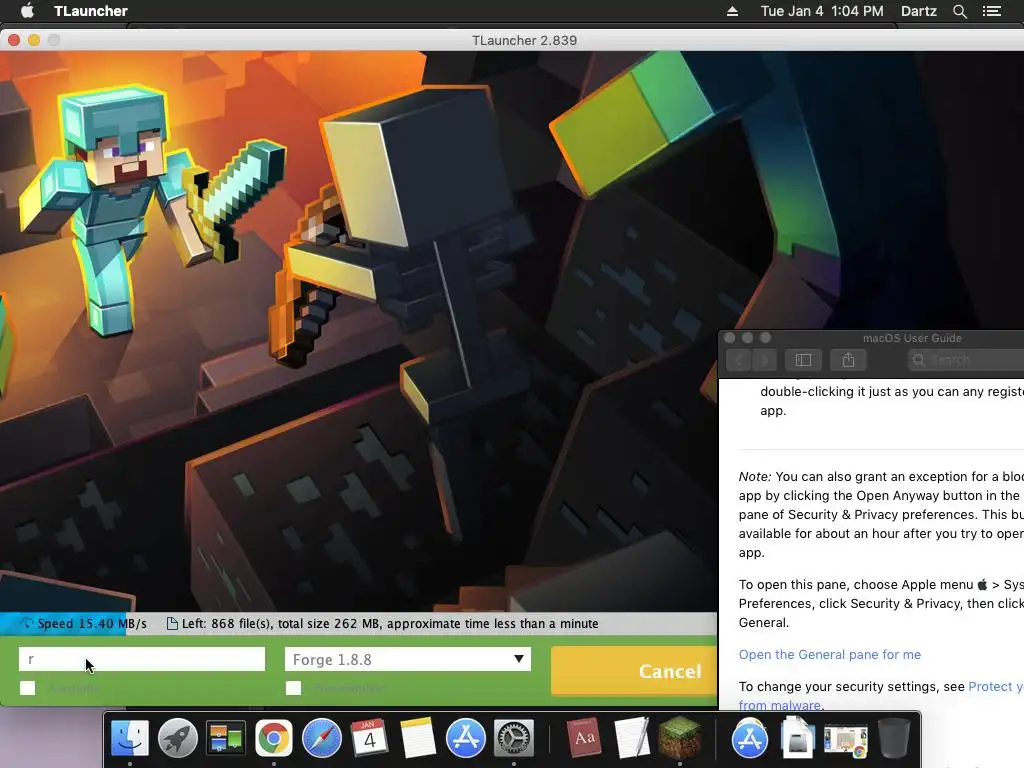Image resolution: width=1024 pixels, height=768 pixels.
Task: Expand the Forge 1.8.8 version dropdown
Action: click(x=408, y=659)
